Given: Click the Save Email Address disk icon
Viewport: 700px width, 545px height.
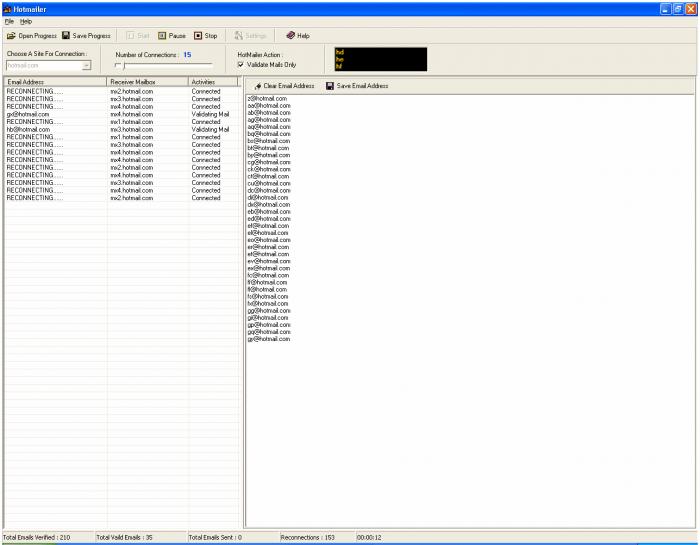Looking at the screenshot, I should (330, 86).
